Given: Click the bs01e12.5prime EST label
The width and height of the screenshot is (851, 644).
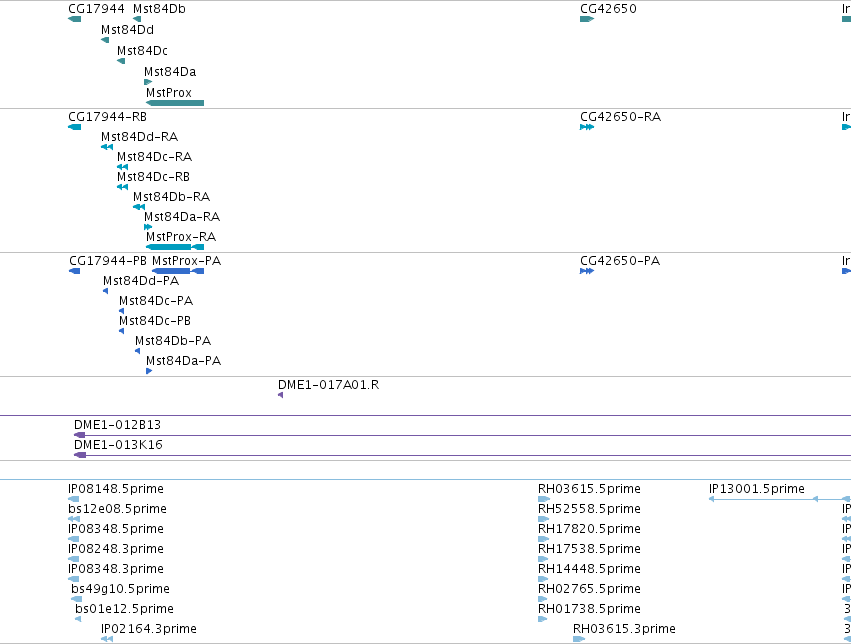Looking at the screenshot, I should pos(124,609).
